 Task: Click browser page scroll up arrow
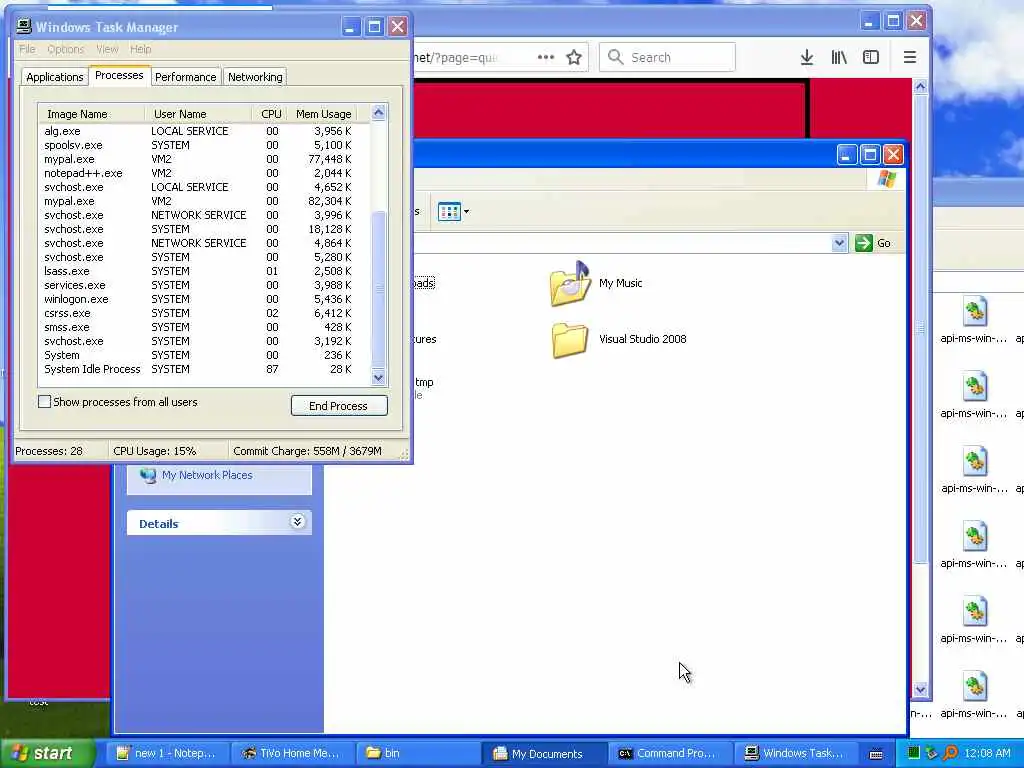point(920,86)
